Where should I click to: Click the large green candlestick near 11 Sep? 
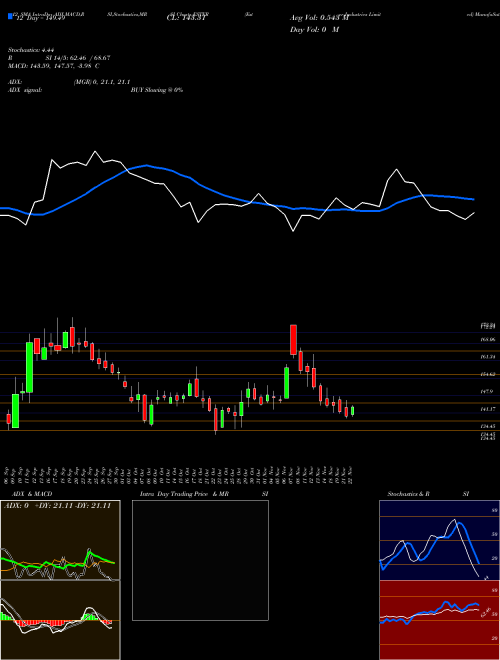pyautogui.click(x=29, y=367)
